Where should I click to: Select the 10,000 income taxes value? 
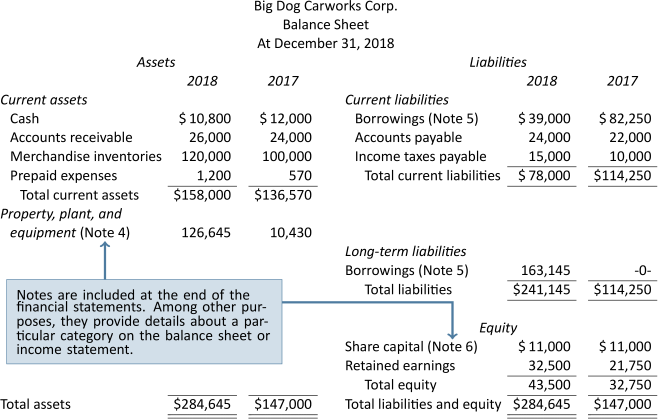630,157
